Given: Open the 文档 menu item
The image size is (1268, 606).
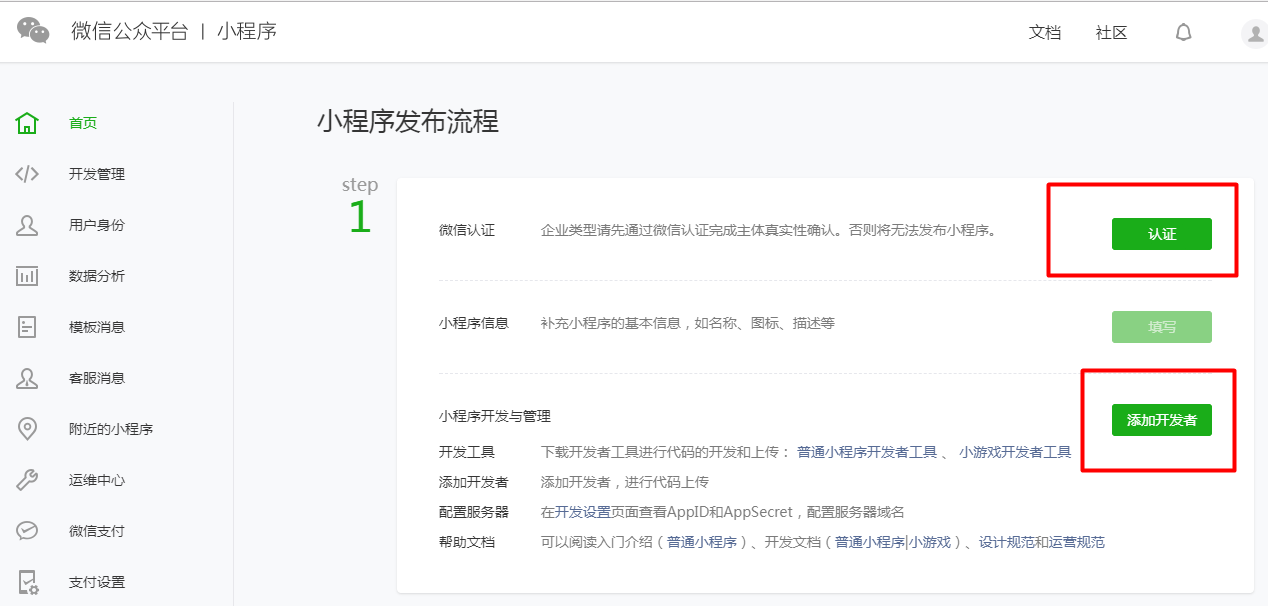Looking at the screenshot, I should pos(1045,32).
